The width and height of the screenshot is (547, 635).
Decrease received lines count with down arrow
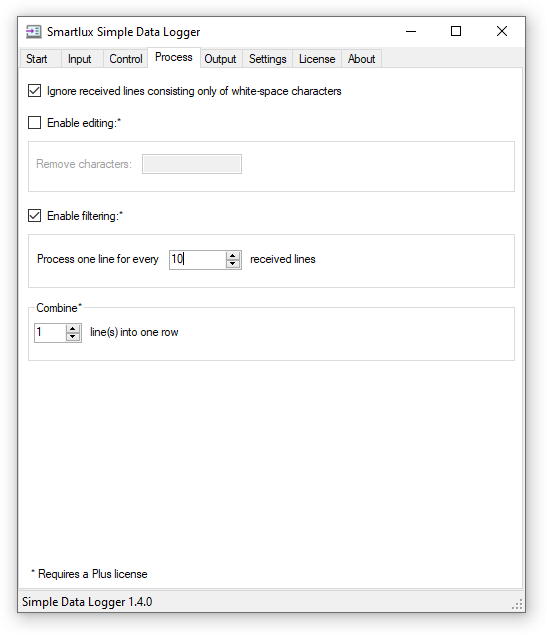(233, 264)
